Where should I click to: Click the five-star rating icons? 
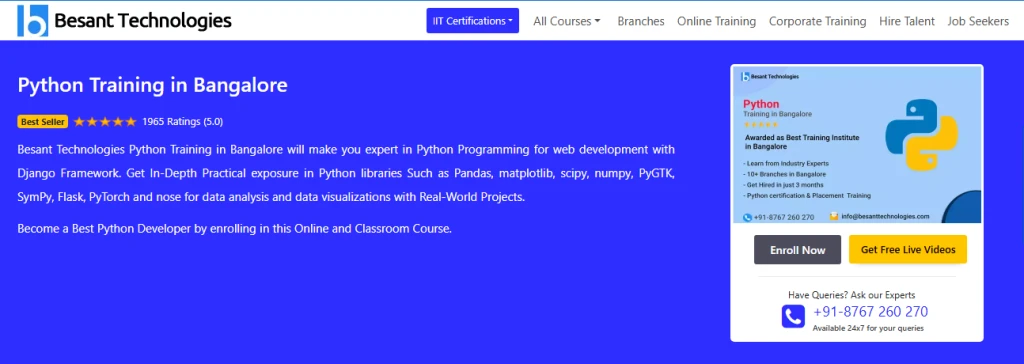click(x=105, y=122)
